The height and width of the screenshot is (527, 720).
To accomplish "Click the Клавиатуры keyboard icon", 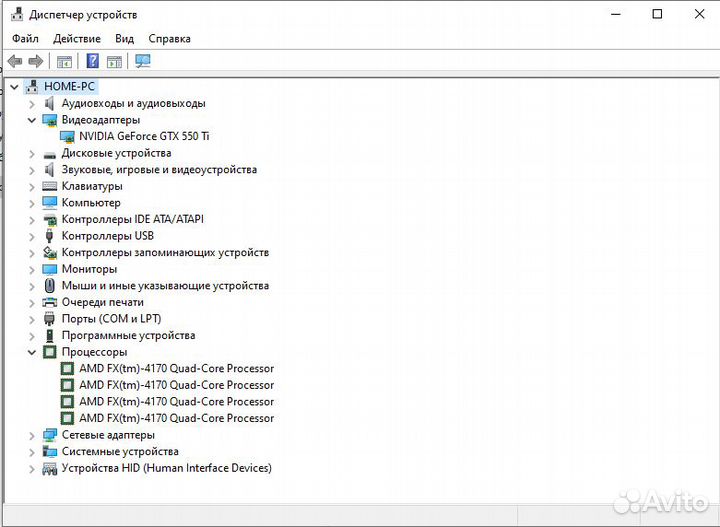I will (50, 186).
